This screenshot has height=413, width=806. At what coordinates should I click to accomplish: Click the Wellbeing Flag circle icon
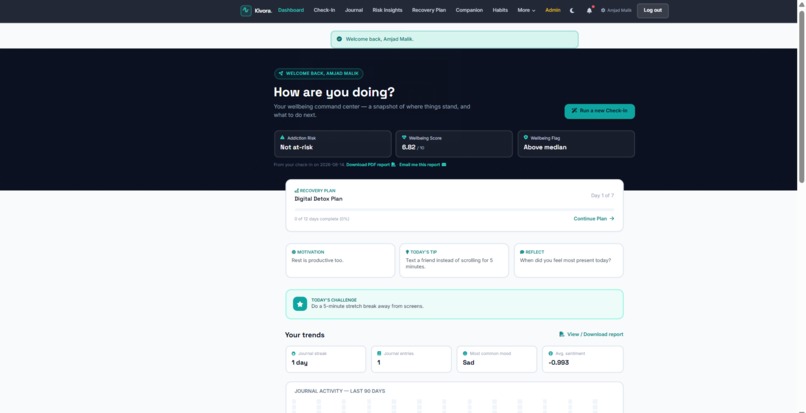[x=526, y=138]
